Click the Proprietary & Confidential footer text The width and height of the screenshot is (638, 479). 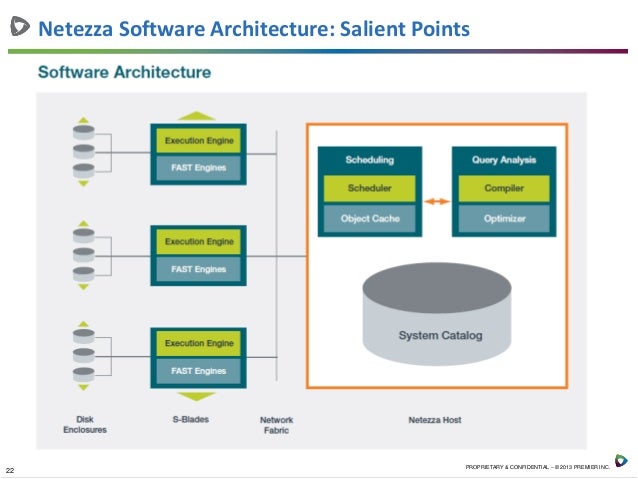(537, 467)
